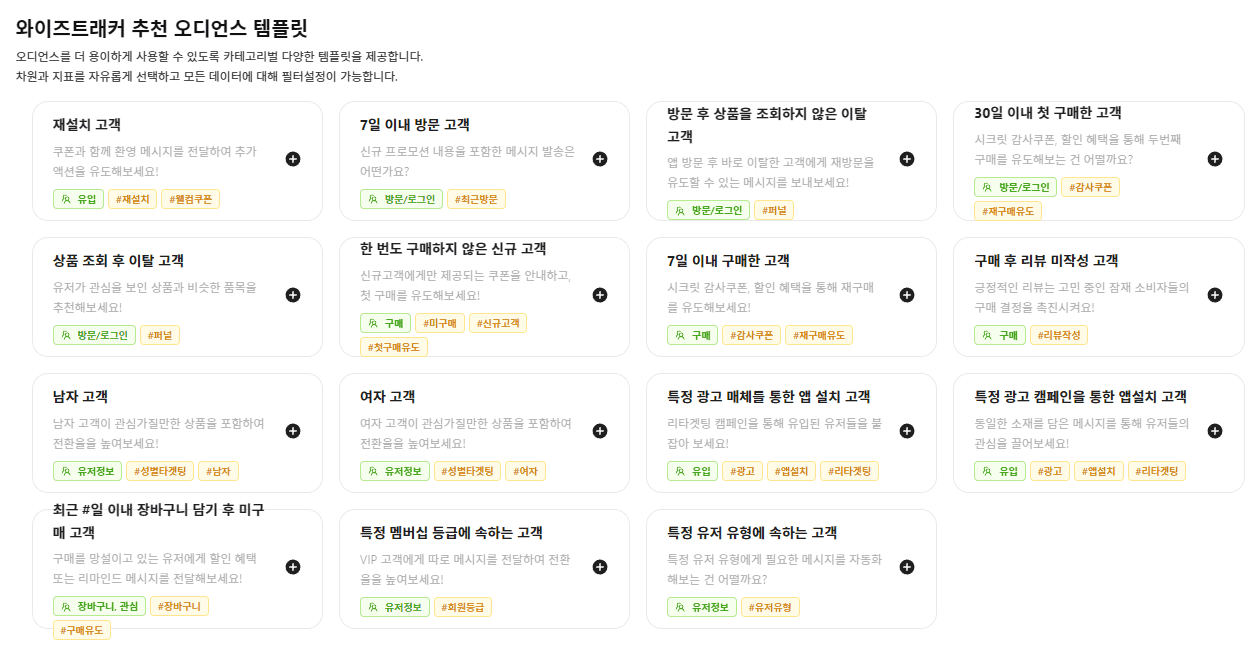Select the #회원등급 tag
Screen dimensions: 1253x650
pyautogui.click(x=462, y=607)
